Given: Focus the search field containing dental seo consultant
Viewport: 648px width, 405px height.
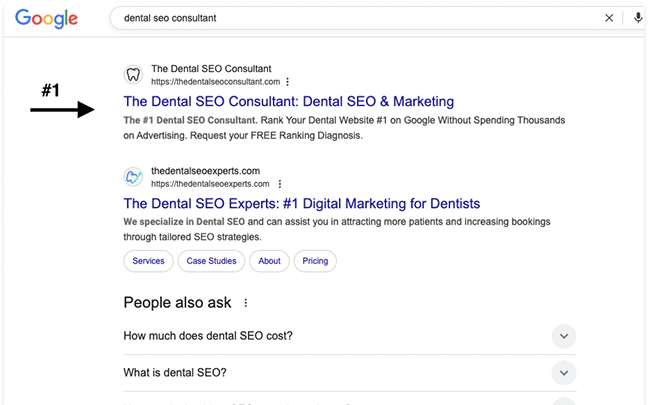Looking at the screenshot, I should 350,18.
